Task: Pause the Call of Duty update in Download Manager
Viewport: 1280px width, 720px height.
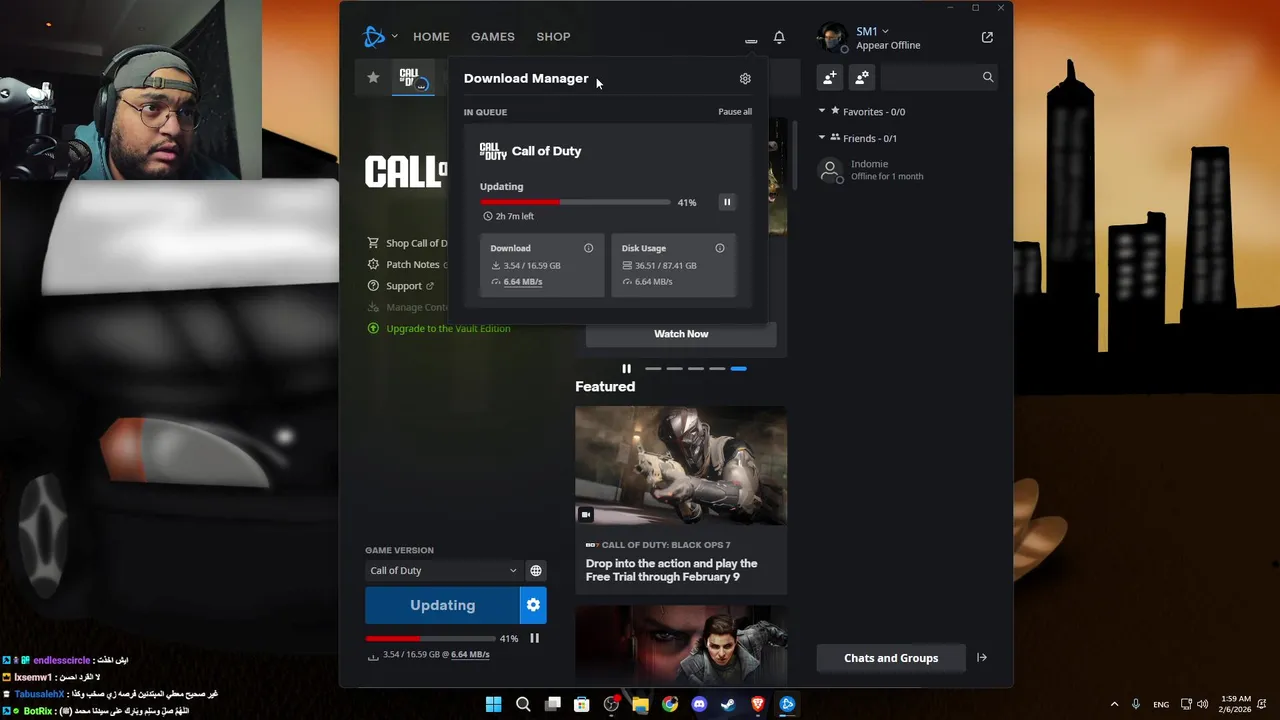Action: pos(727,202)
